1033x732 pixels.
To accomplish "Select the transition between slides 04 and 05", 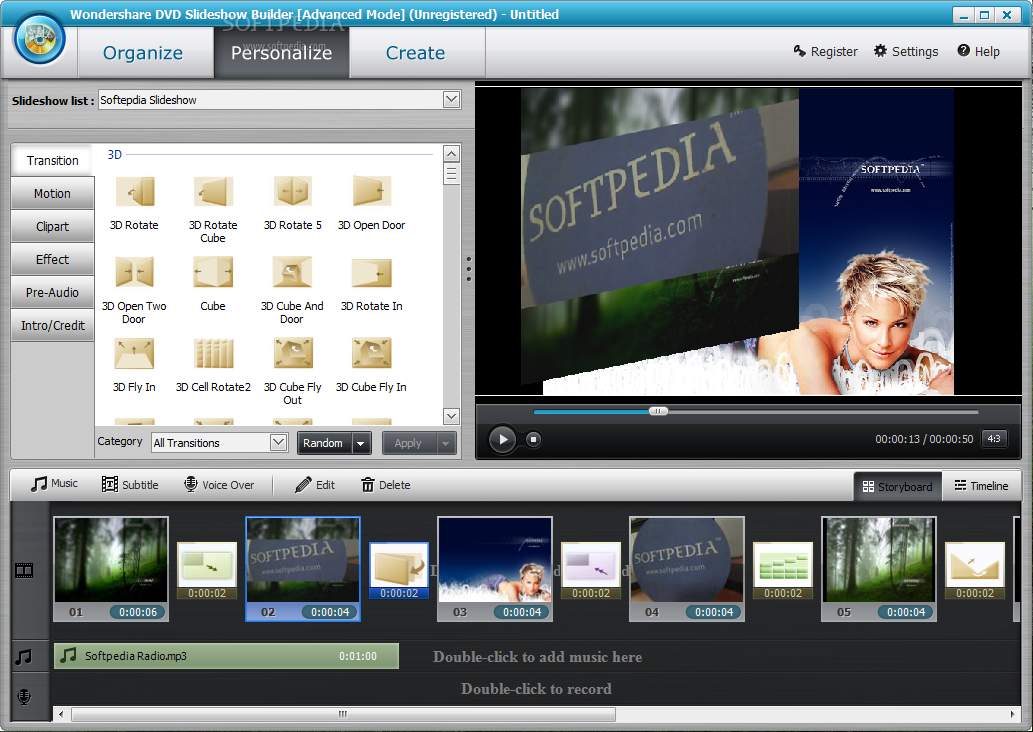I will click(x=783, y=571).
